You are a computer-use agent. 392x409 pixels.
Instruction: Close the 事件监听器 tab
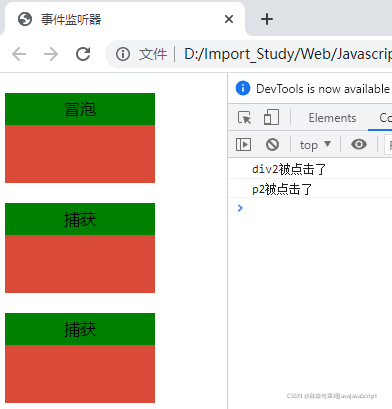pyautogui.click(x=229, y=19)
